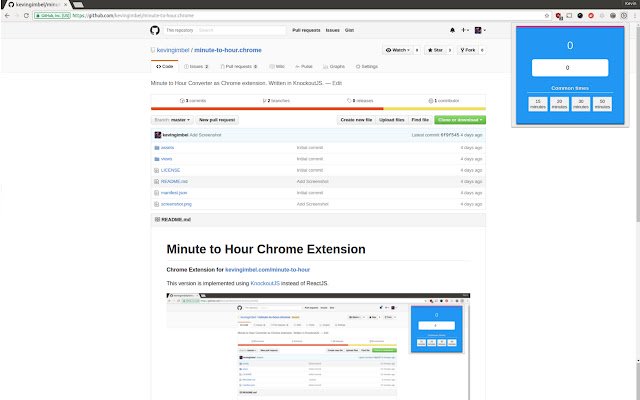Expand Clone or download
This screenshot has width=640, height=400.
click(460, 120)
